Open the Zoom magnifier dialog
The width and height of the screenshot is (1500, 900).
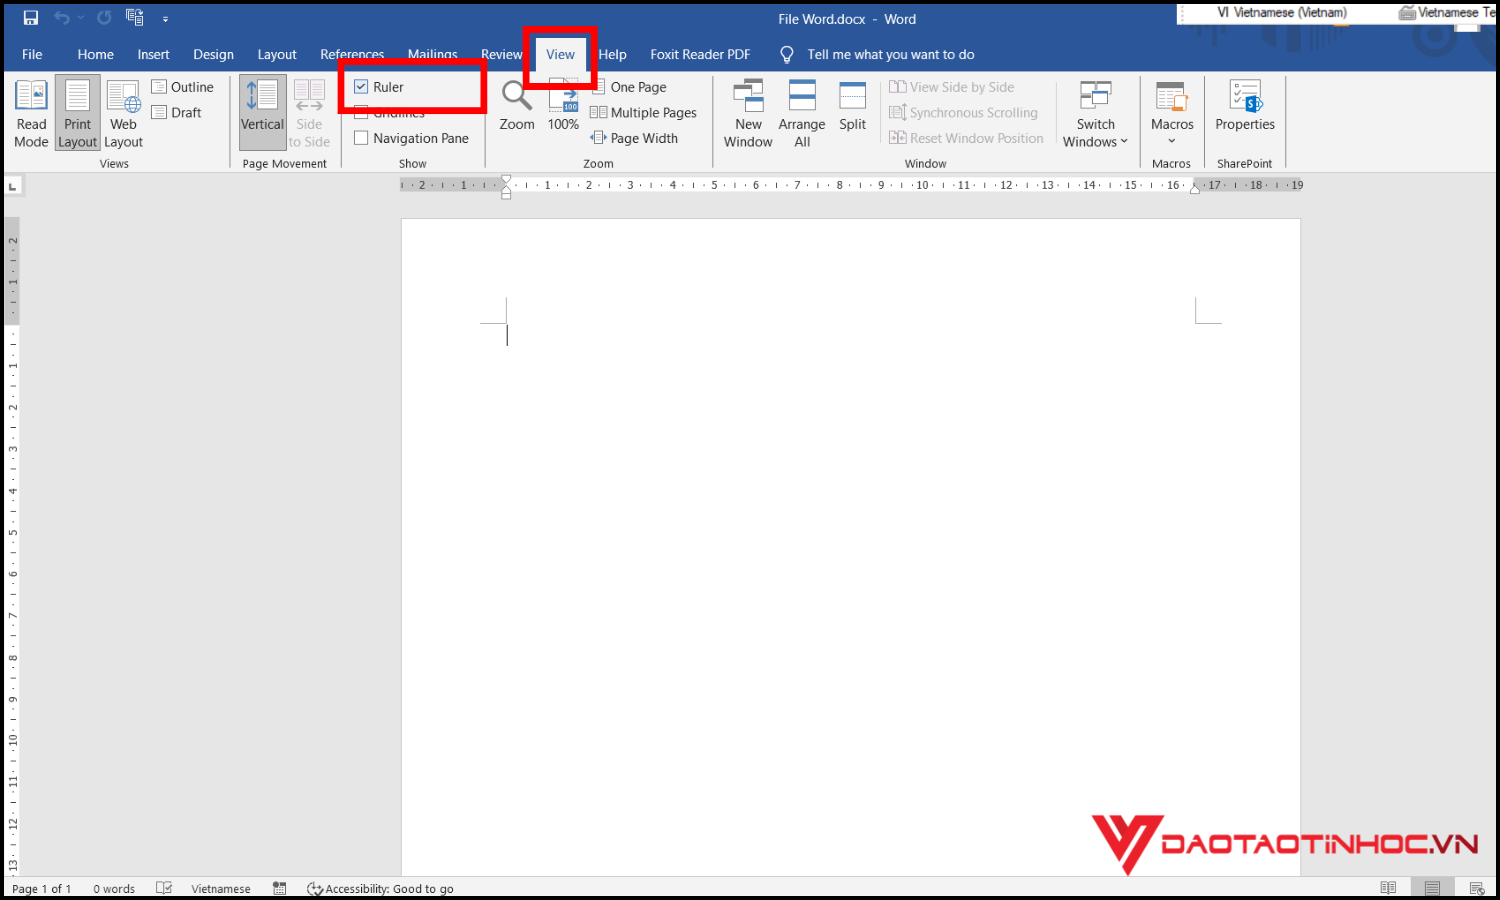coord(517,105)
